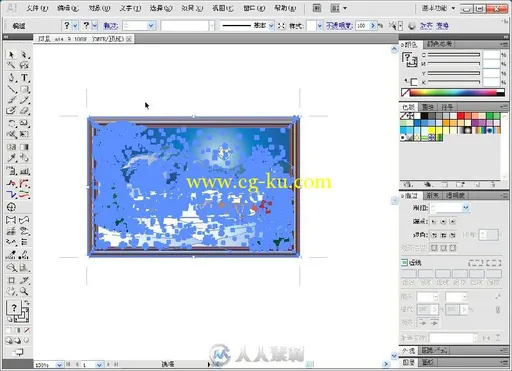Switch to the 颜色参考 color guide tab
512x371 pixels.
pos(439,44)
